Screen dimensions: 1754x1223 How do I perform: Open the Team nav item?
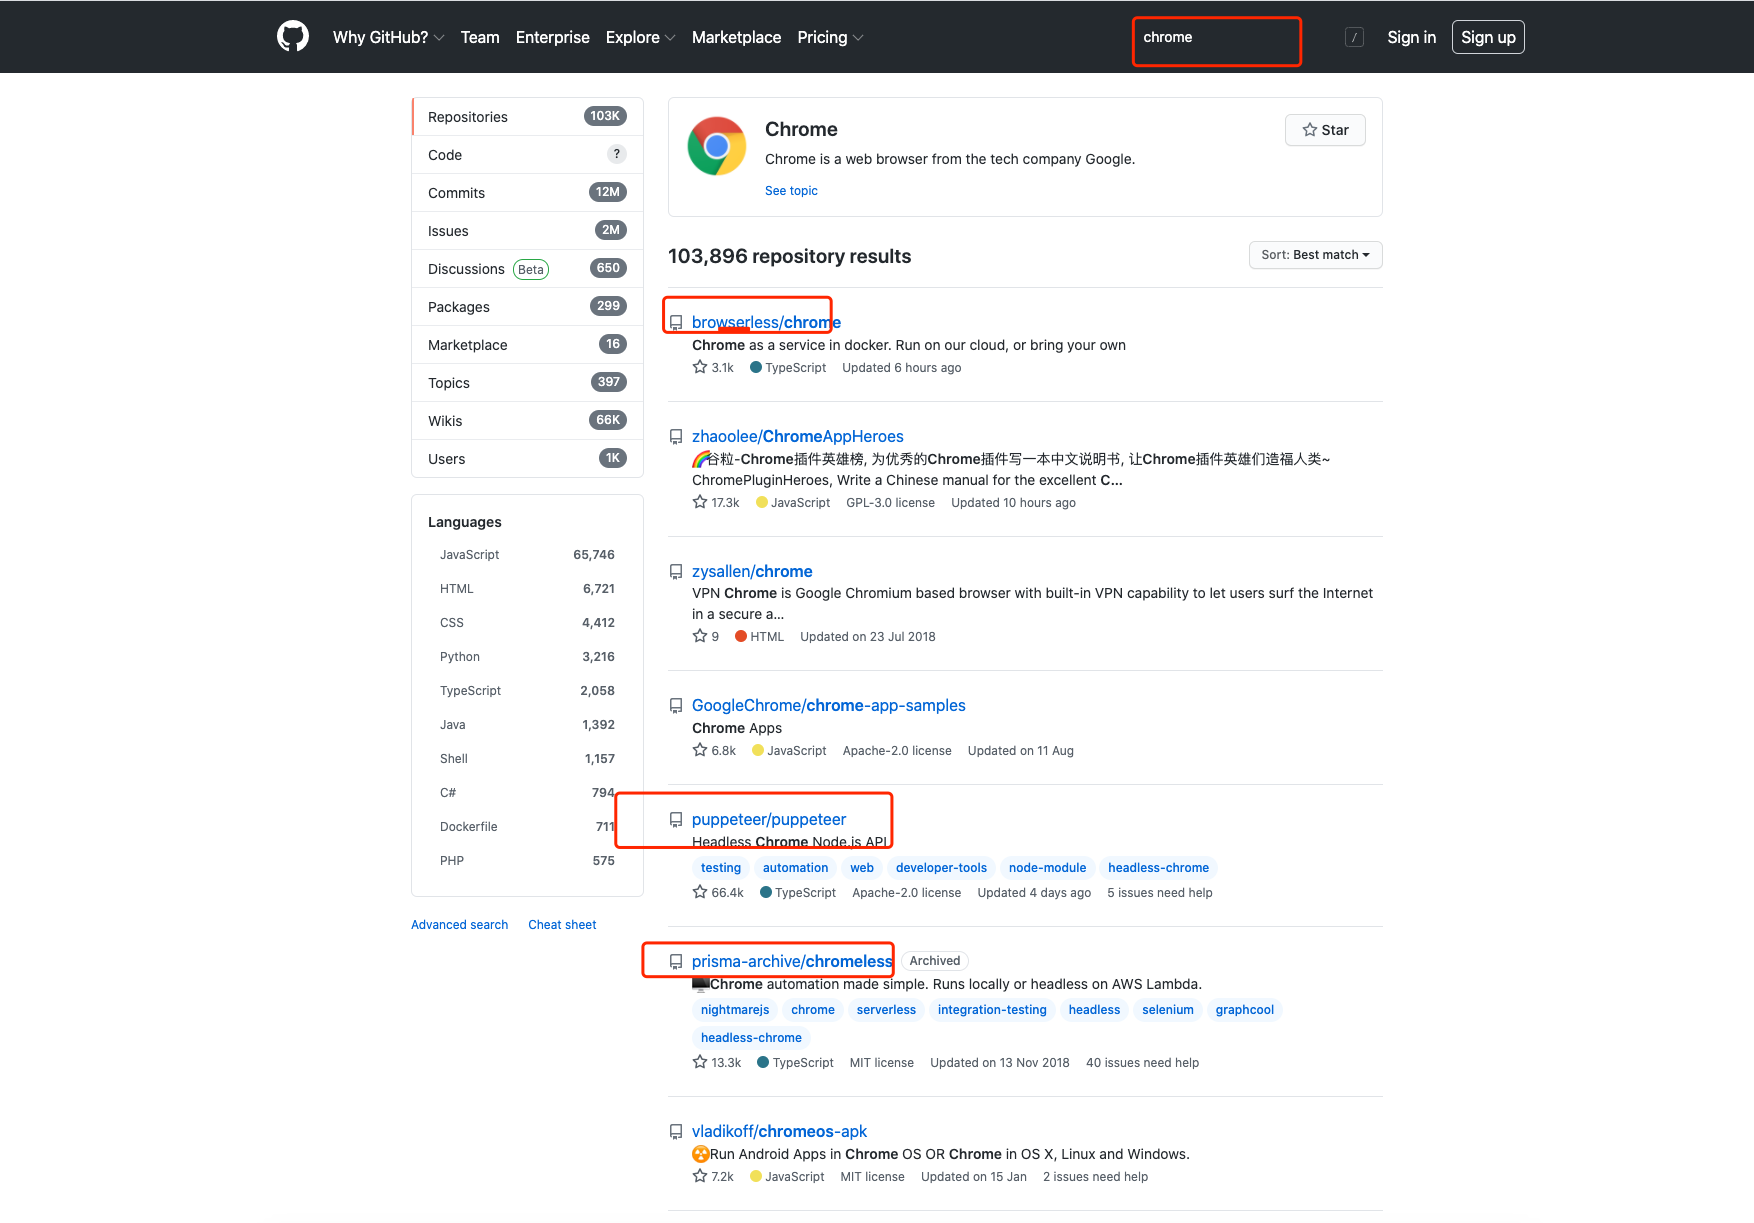coord(480,37)
